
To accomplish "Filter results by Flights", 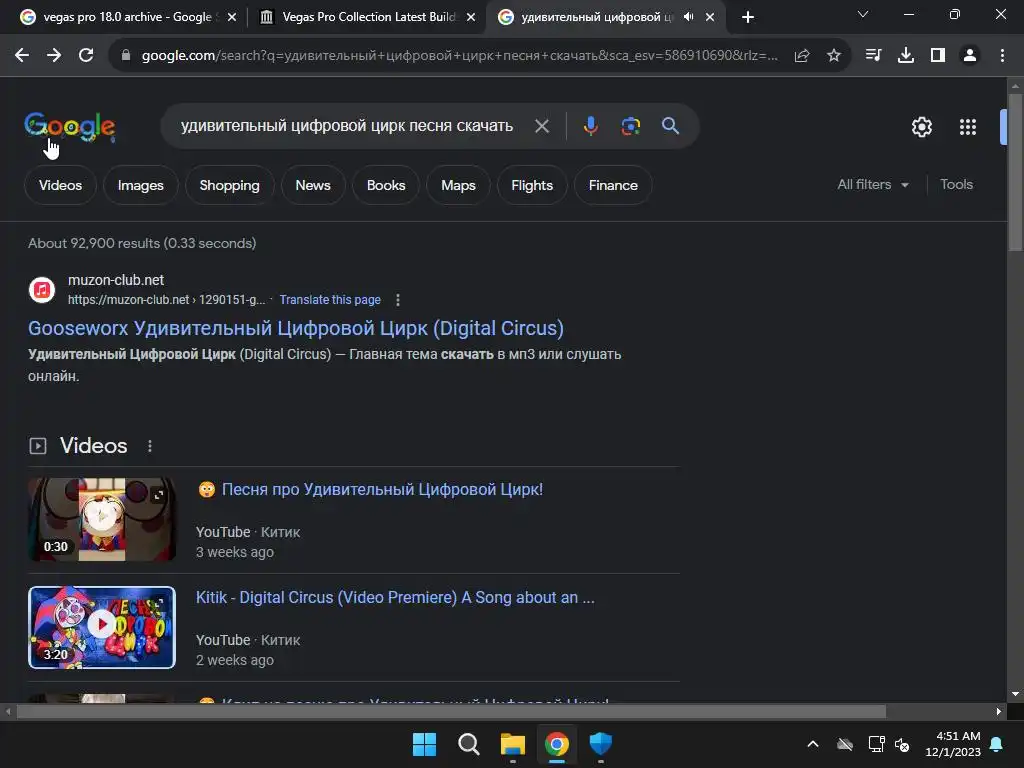I will [x=532, y=185].
